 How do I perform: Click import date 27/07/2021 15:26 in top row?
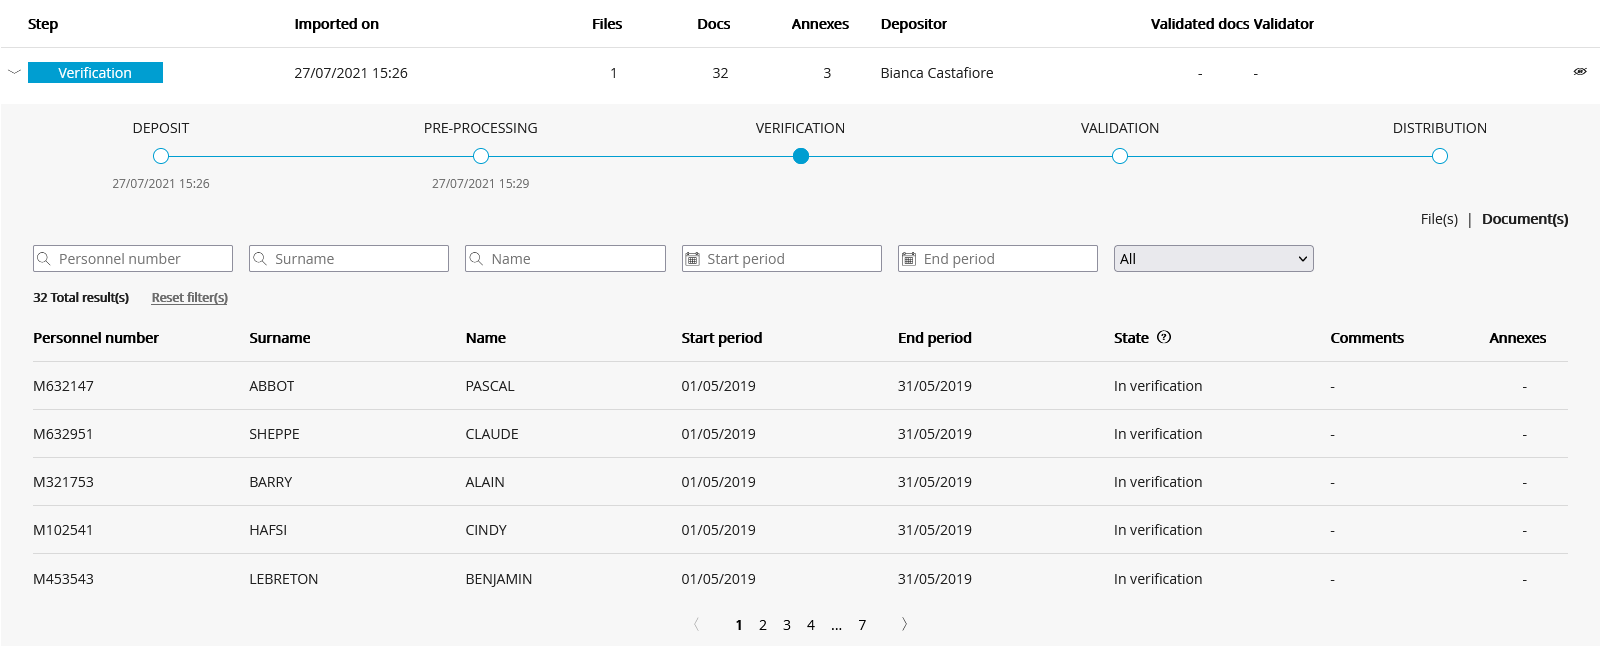click(x=351, y=73)
